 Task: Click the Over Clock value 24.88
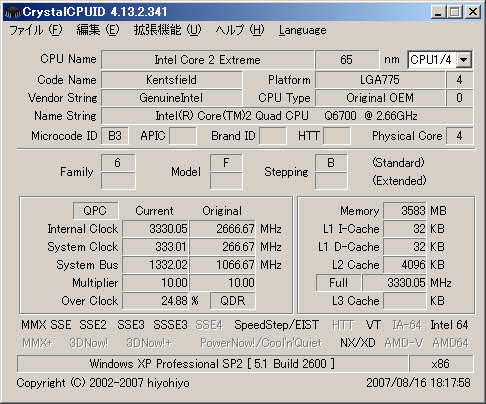click(x=155, y=301)
